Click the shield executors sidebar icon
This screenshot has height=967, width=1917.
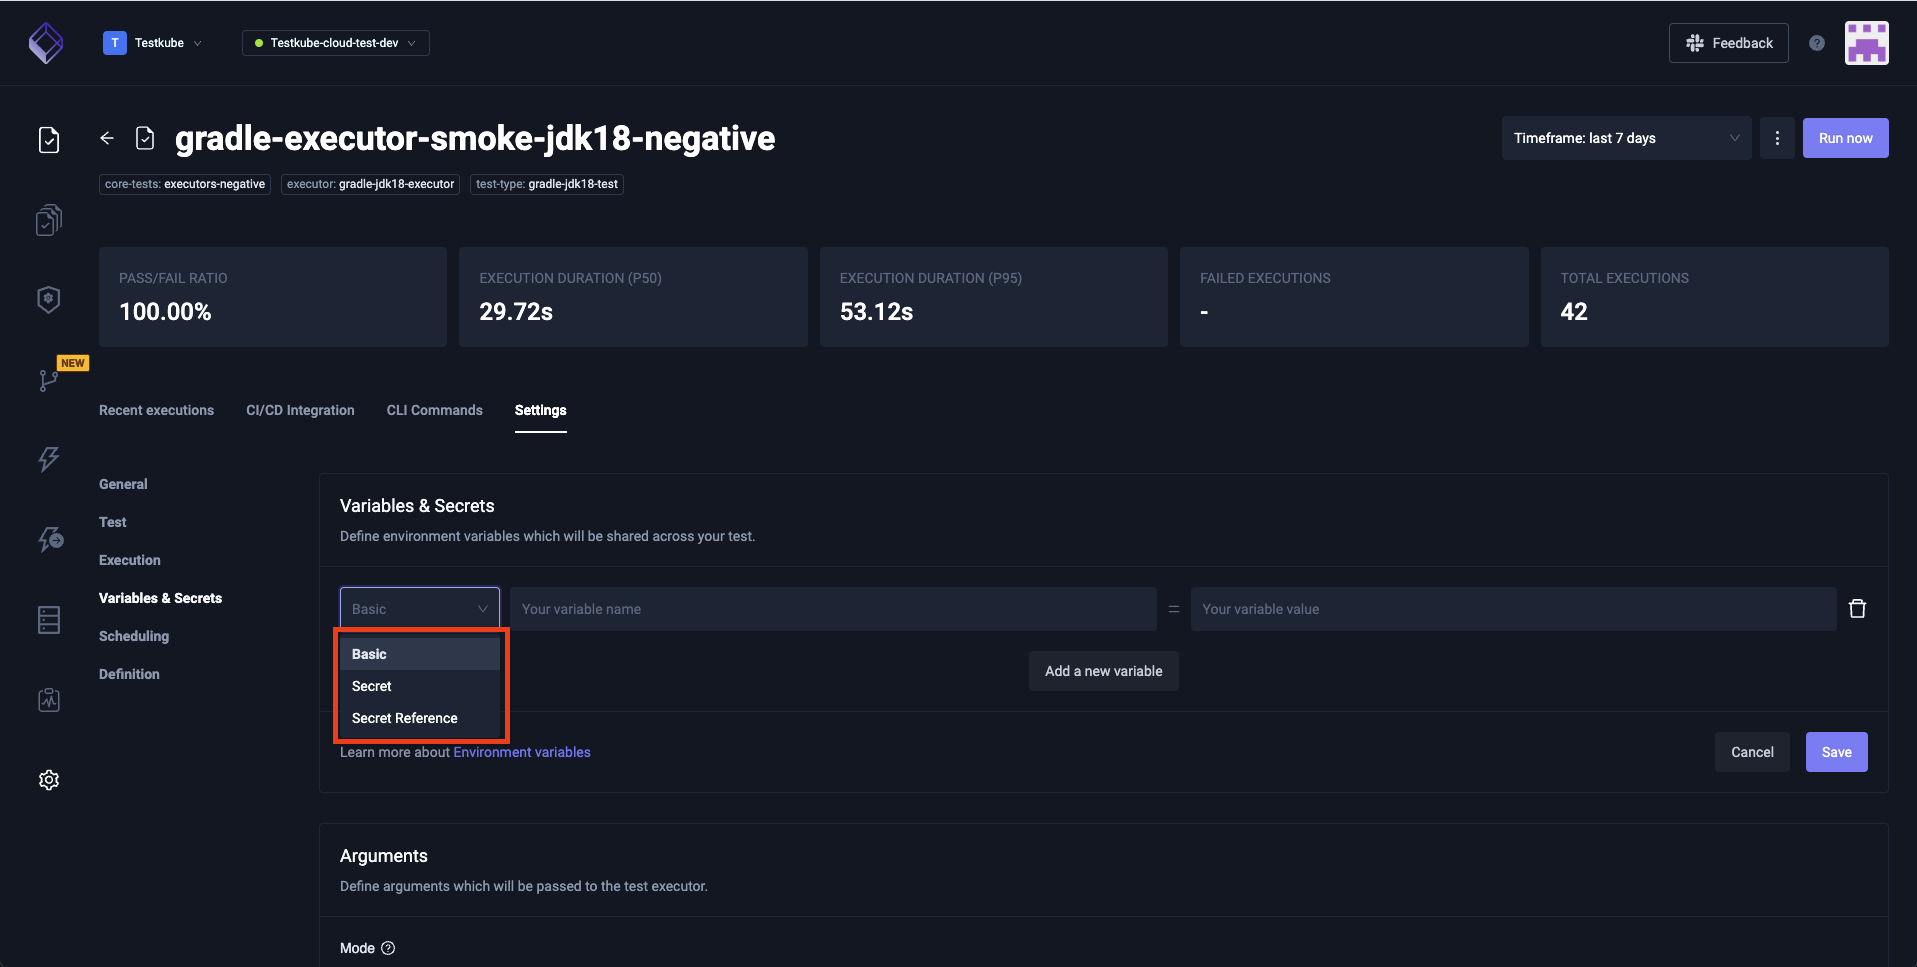tap(49, 300)
